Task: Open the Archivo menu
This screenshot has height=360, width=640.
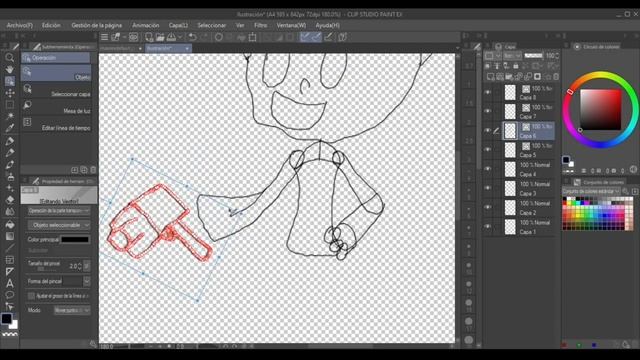Action: (20, 25)
